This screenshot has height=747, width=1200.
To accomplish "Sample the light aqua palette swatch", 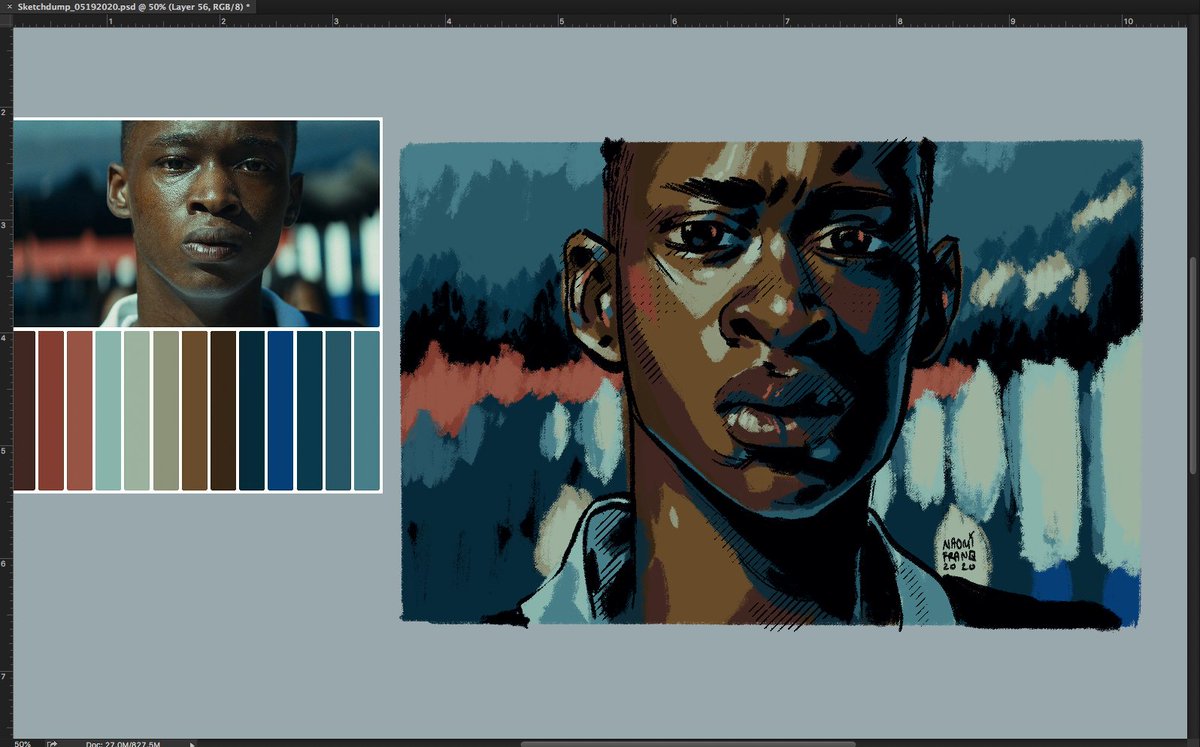I will (x=108, y=411).
